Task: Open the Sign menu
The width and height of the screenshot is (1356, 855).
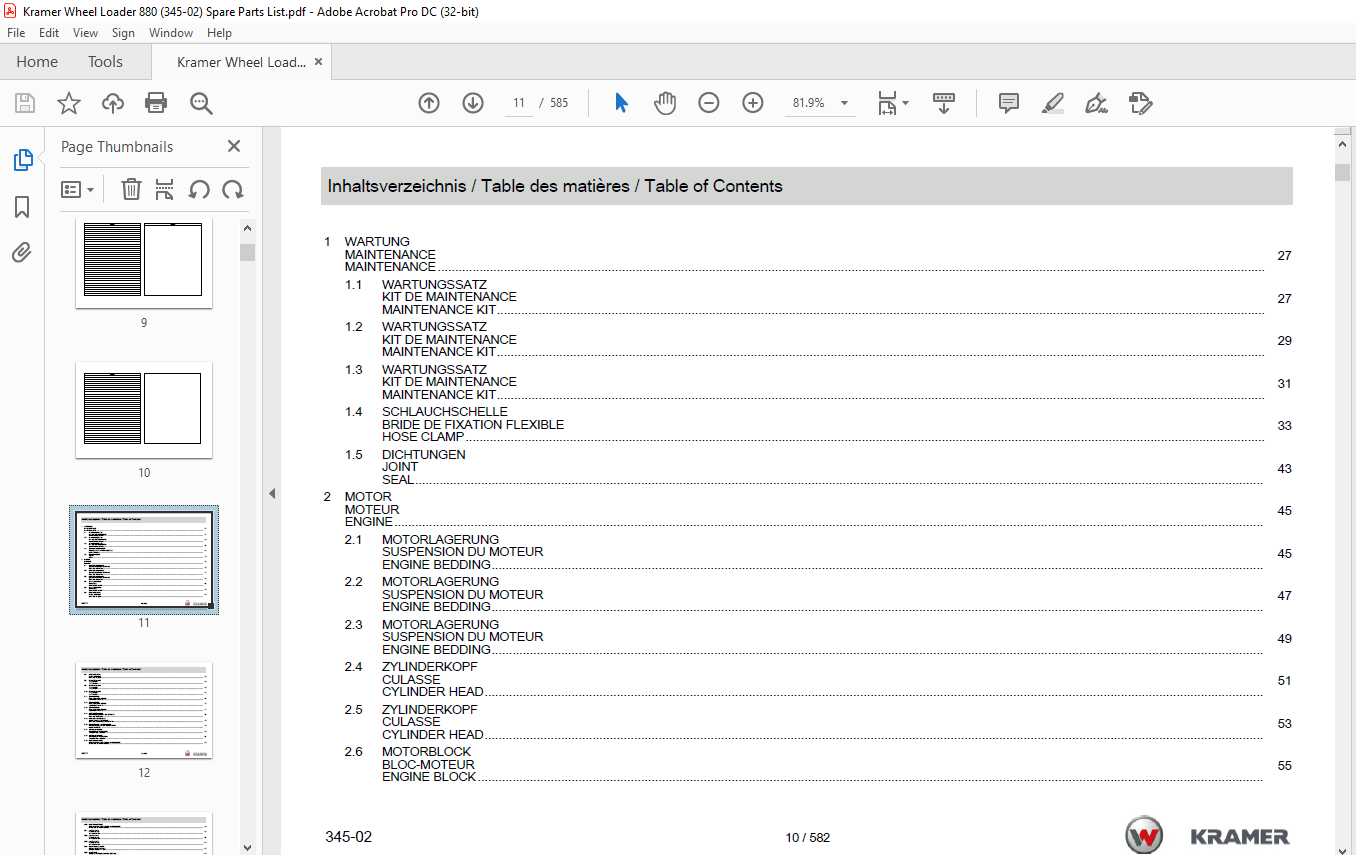Action: pyautogui.click(x=123, y=33)
